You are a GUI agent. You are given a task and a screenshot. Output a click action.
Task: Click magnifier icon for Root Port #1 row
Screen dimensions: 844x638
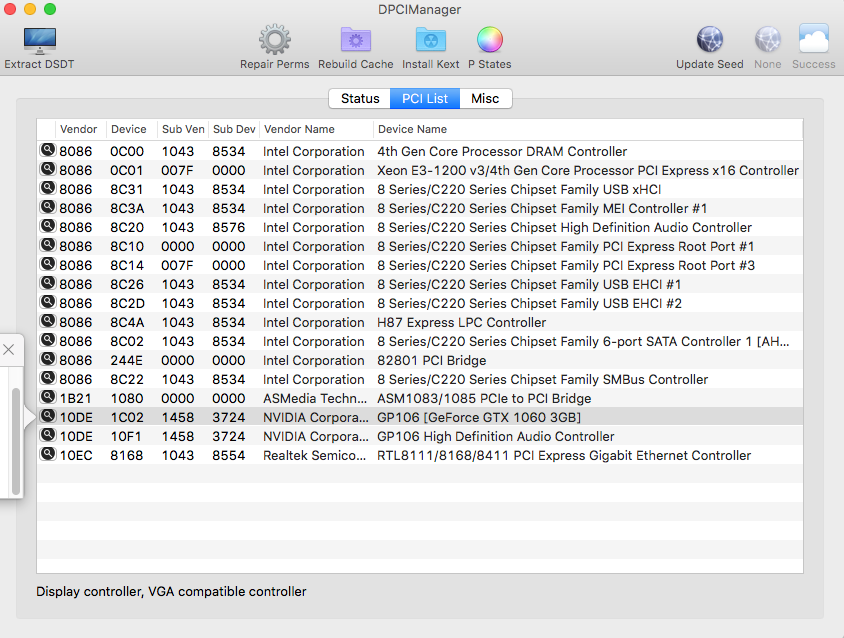[48, 245]
